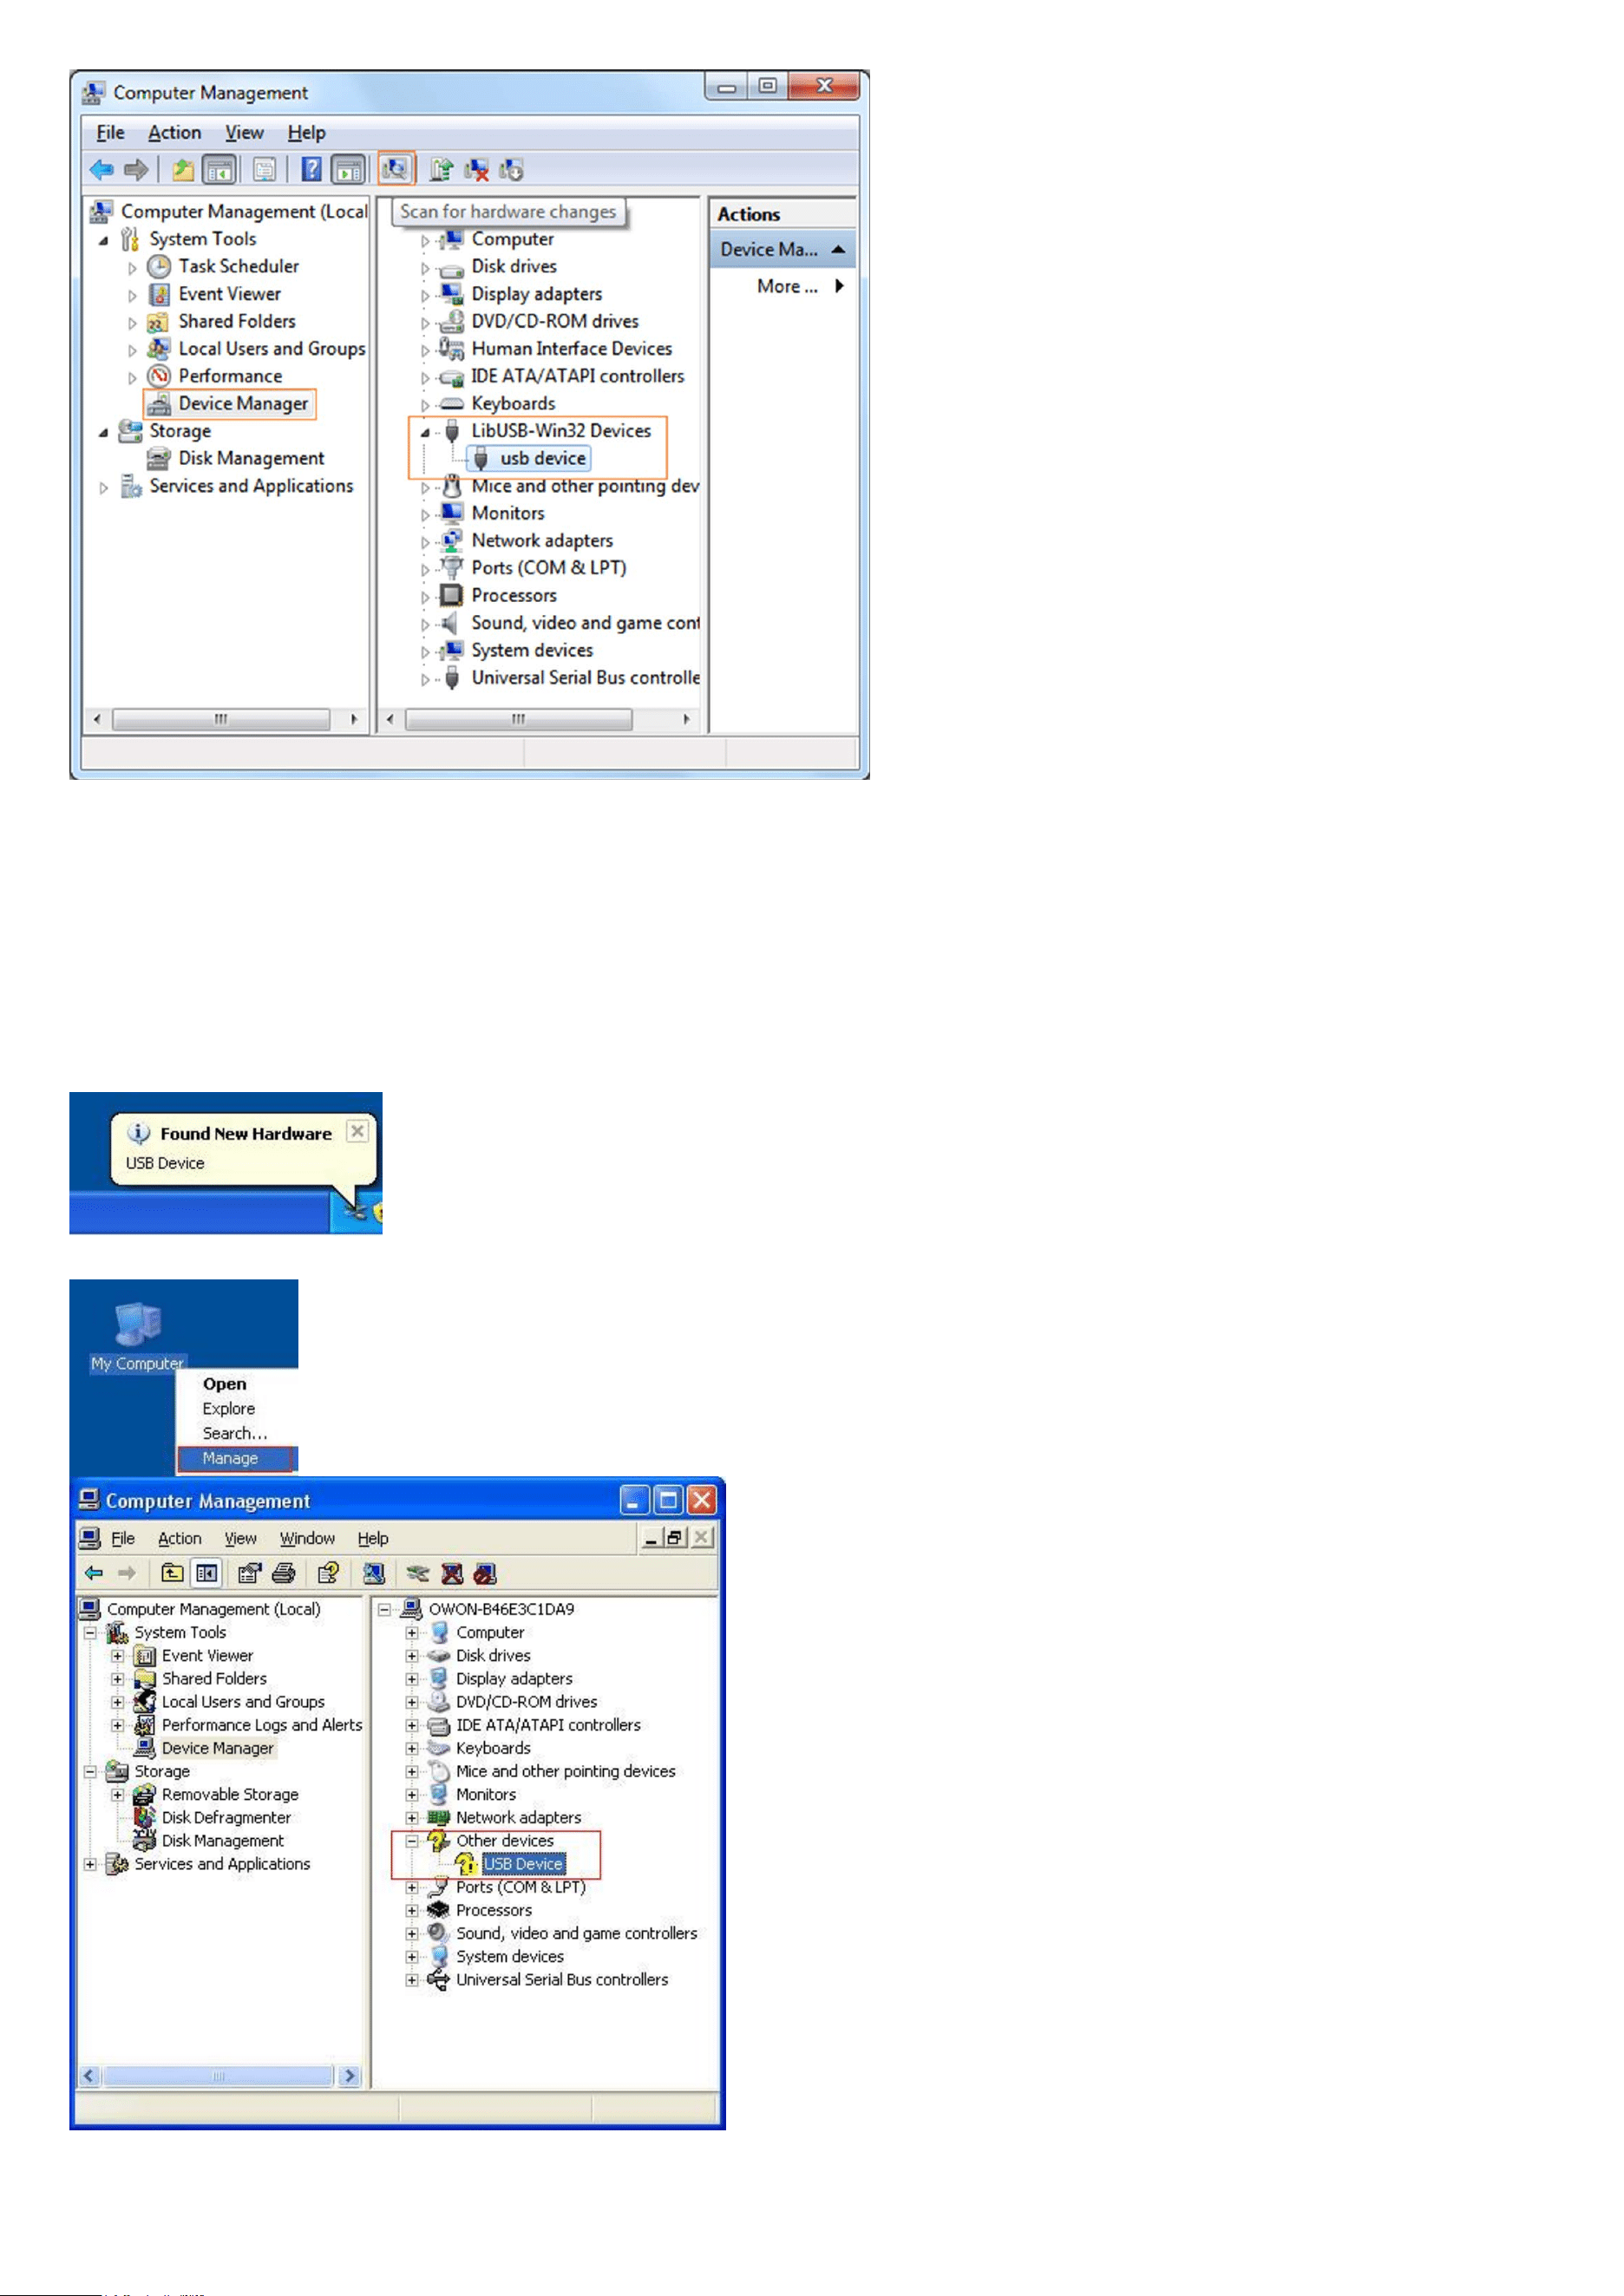1624x2296 pixels.
Task: Open the Help menu in the XP Computer Management window
Action: pyautogui.click(x=373, y=1538)
